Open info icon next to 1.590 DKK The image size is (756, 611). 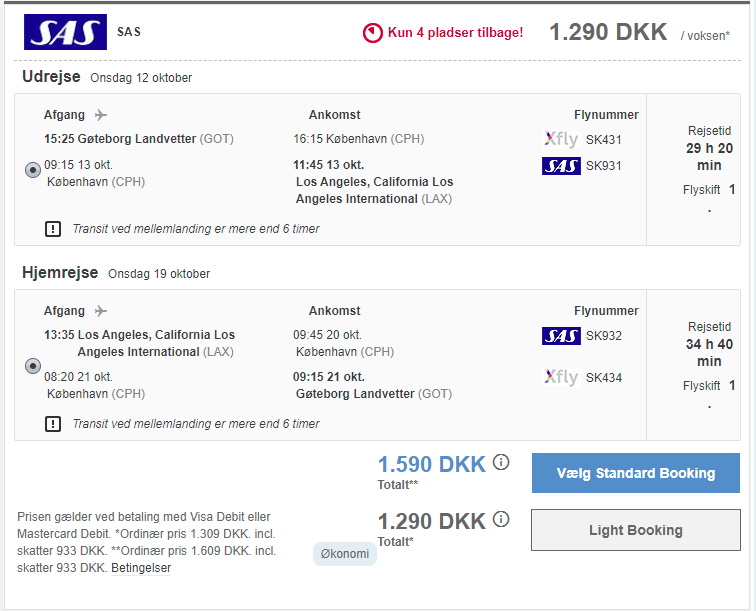click(501, 462)
